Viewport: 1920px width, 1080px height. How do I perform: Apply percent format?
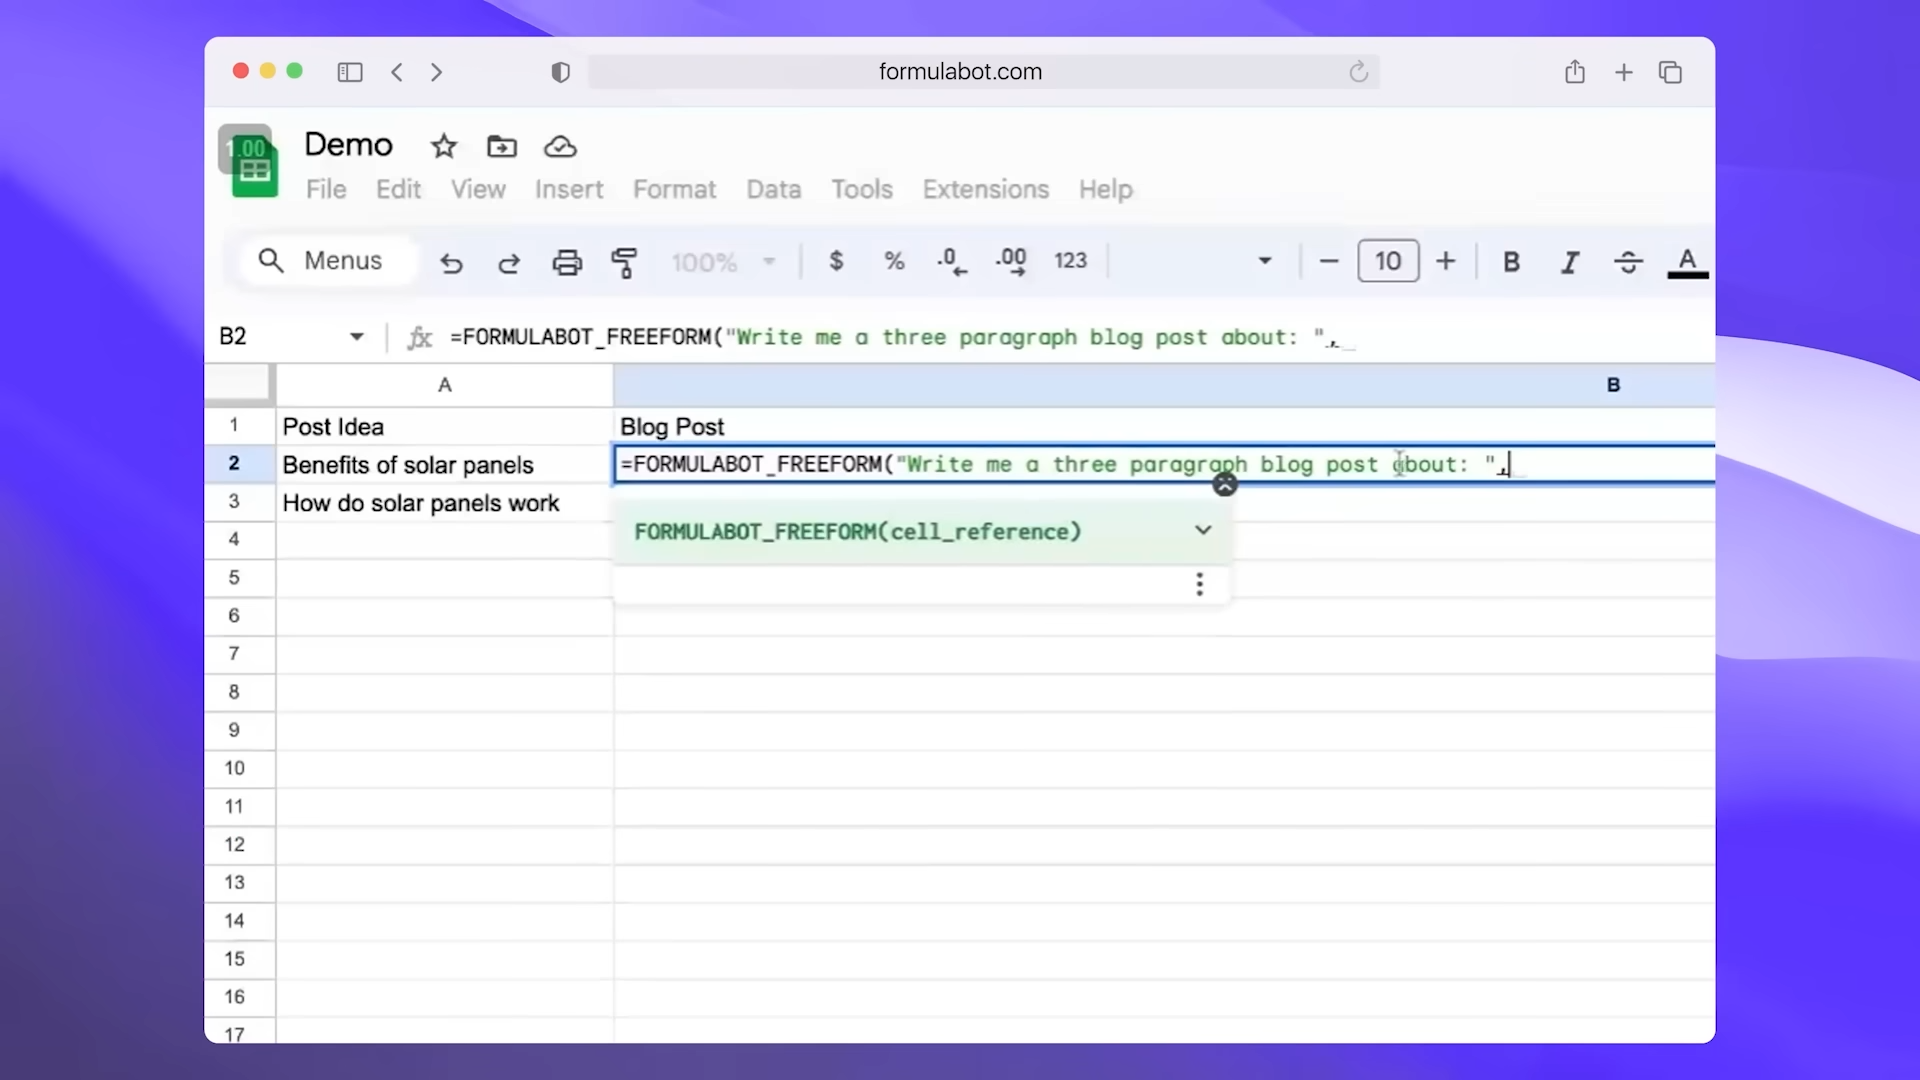point(893,261)
